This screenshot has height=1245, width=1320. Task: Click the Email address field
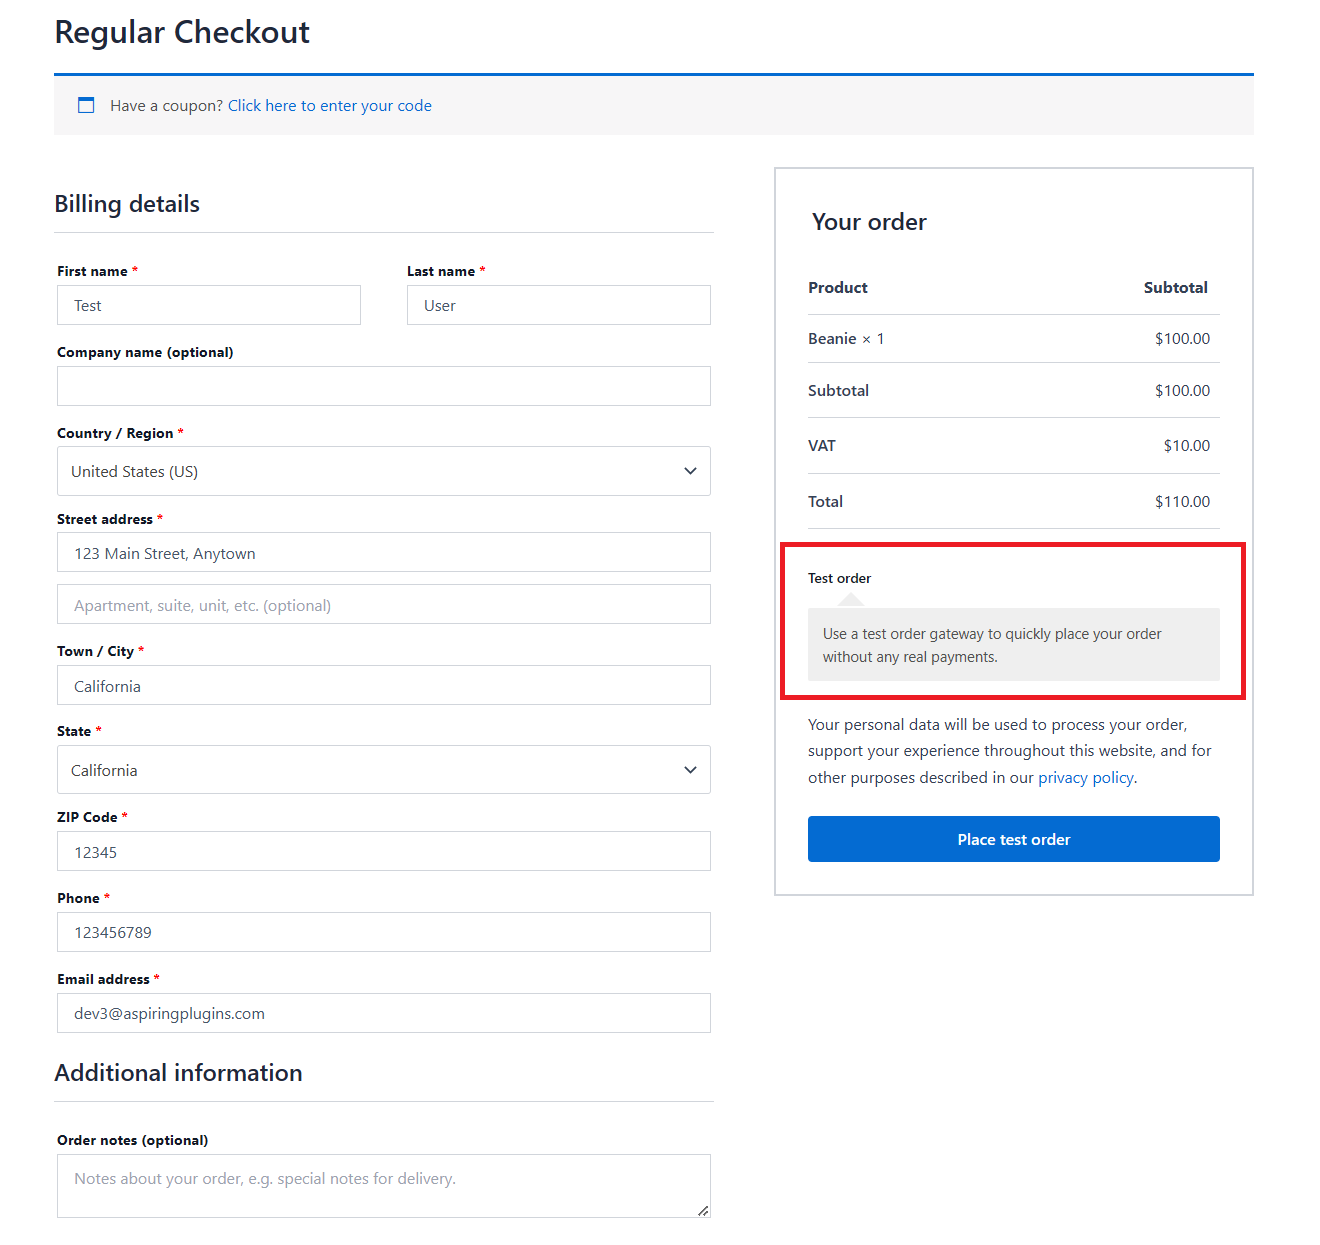(384, 1013)
